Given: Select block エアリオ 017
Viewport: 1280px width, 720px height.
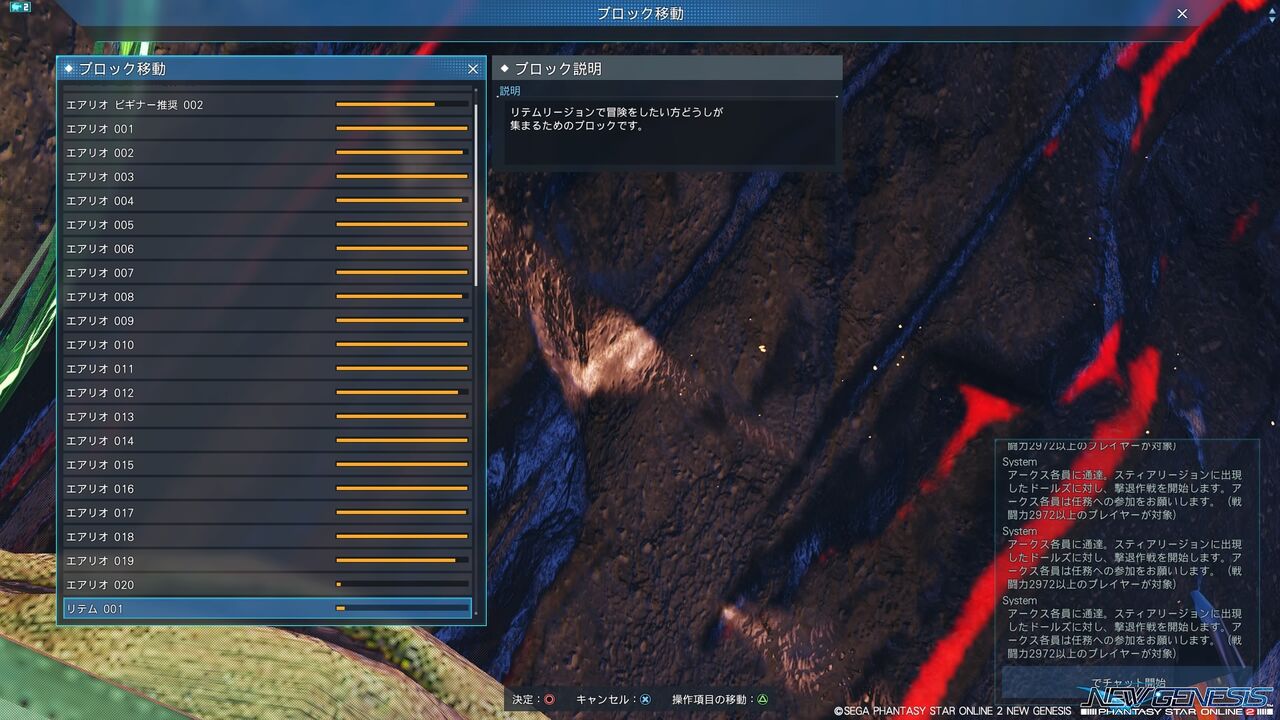Looking at the screenshot, I should pyautogui.click(x=266, y=512).
